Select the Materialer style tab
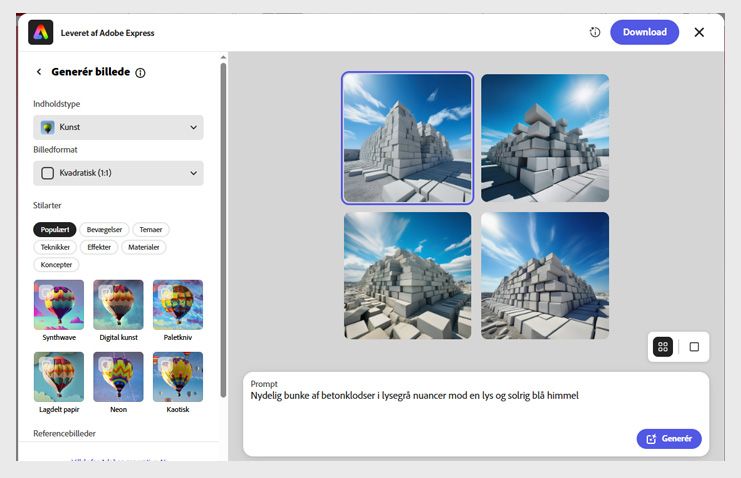This screenshot has height=478, width=741. [144, 247]
